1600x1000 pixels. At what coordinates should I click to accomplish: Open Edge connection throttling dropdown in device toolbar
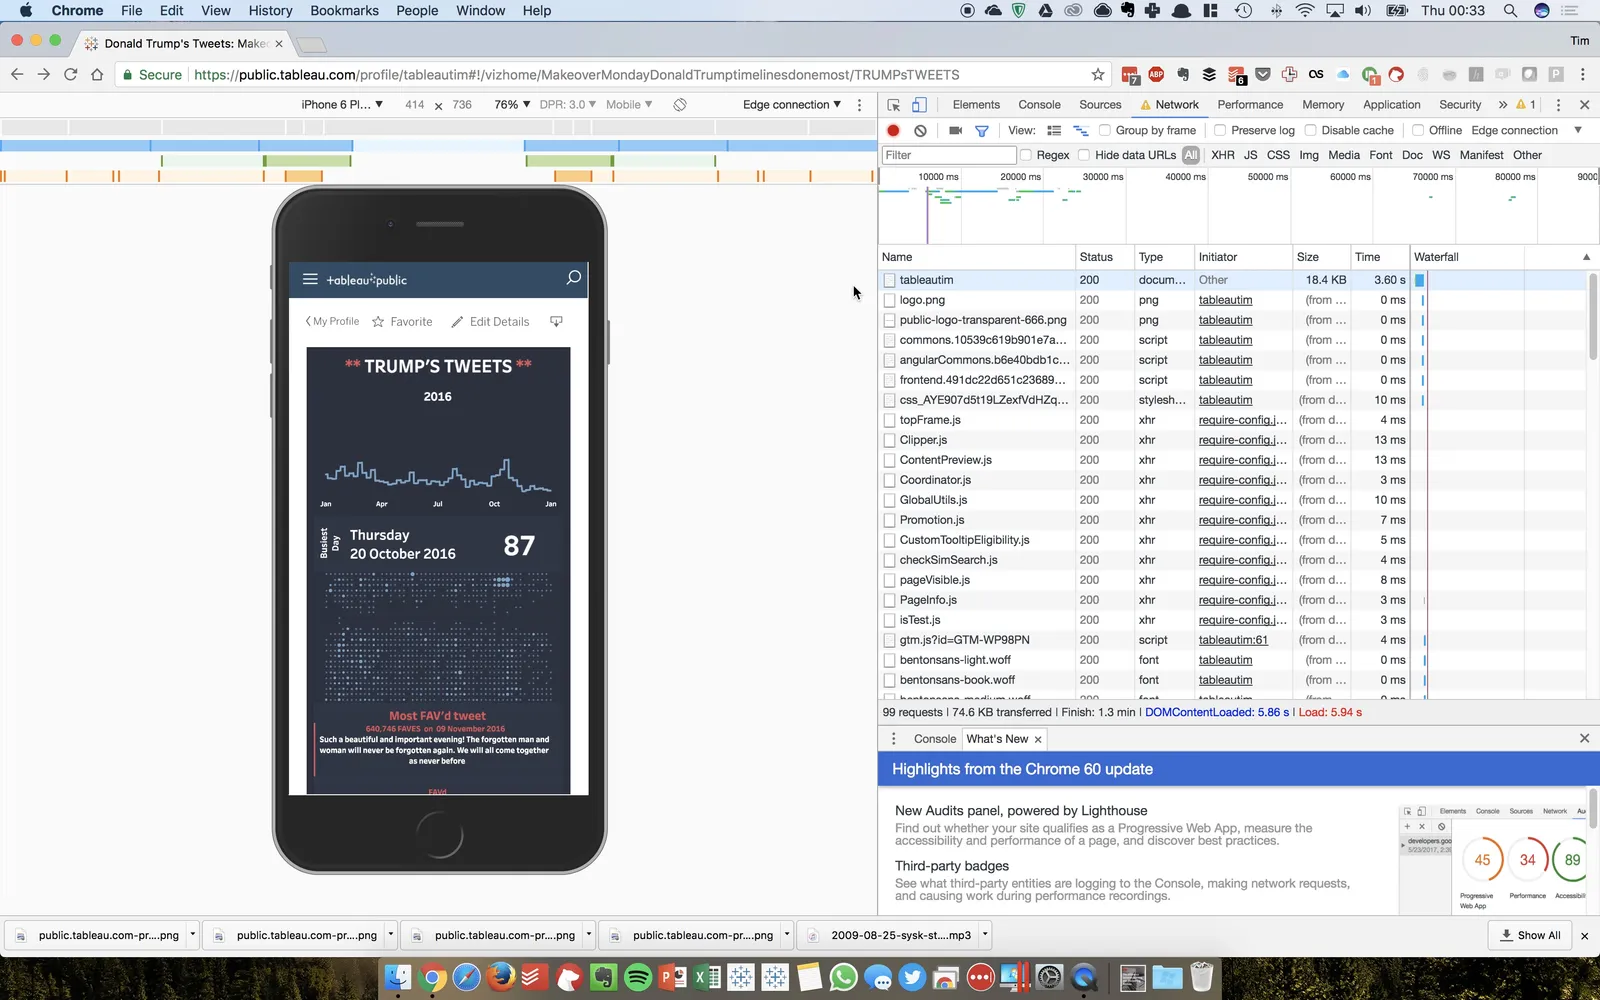792,104
